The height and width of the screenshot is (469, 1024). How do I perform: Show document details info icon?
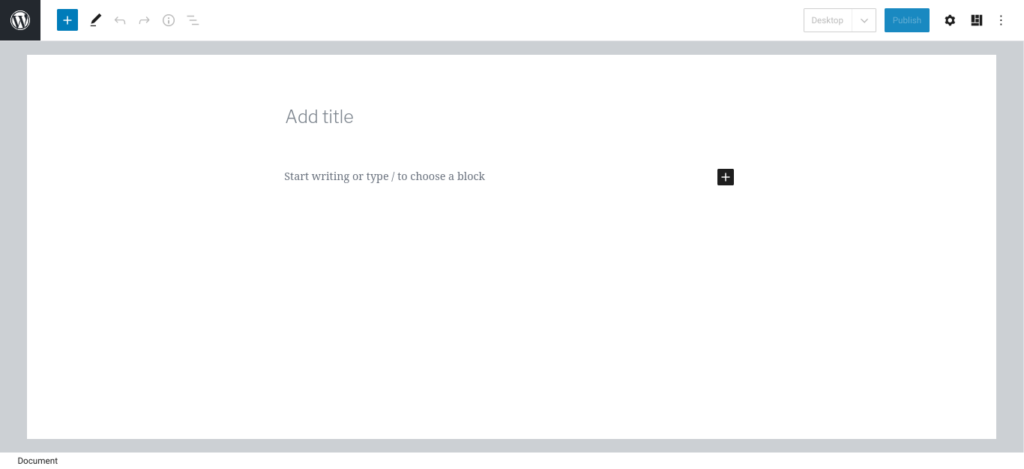[x=168, y=20]
